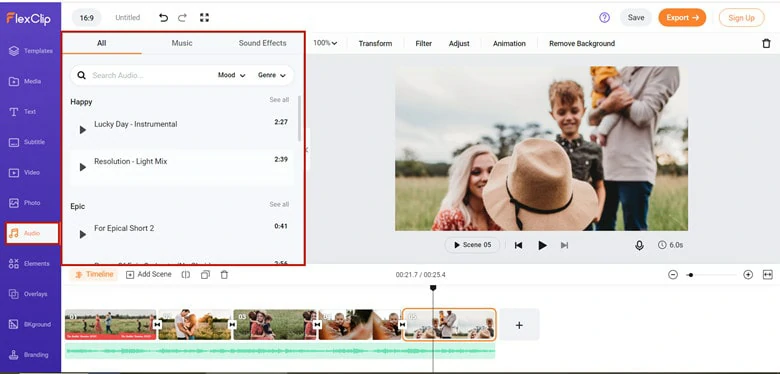Play Scene 05 only
The width and height of the screenshot is (780, 374).
472,245
